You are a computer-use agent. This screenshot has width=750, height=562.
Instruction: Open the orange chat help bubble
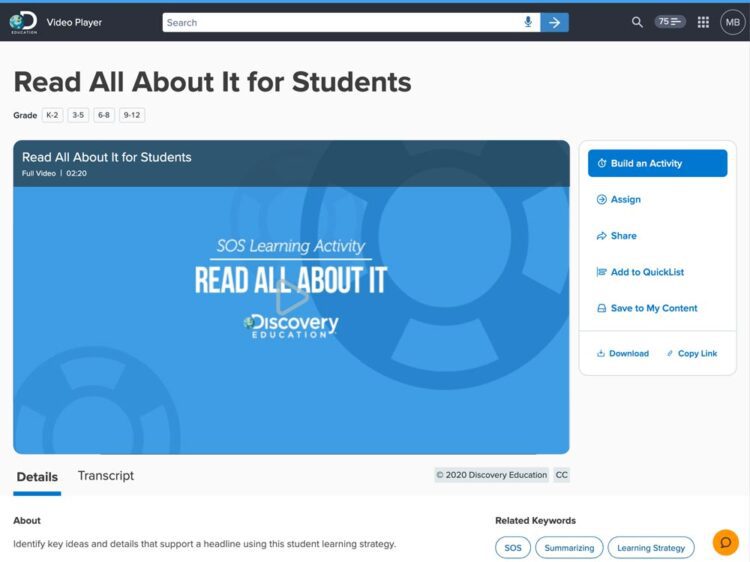tap(726, 542)
